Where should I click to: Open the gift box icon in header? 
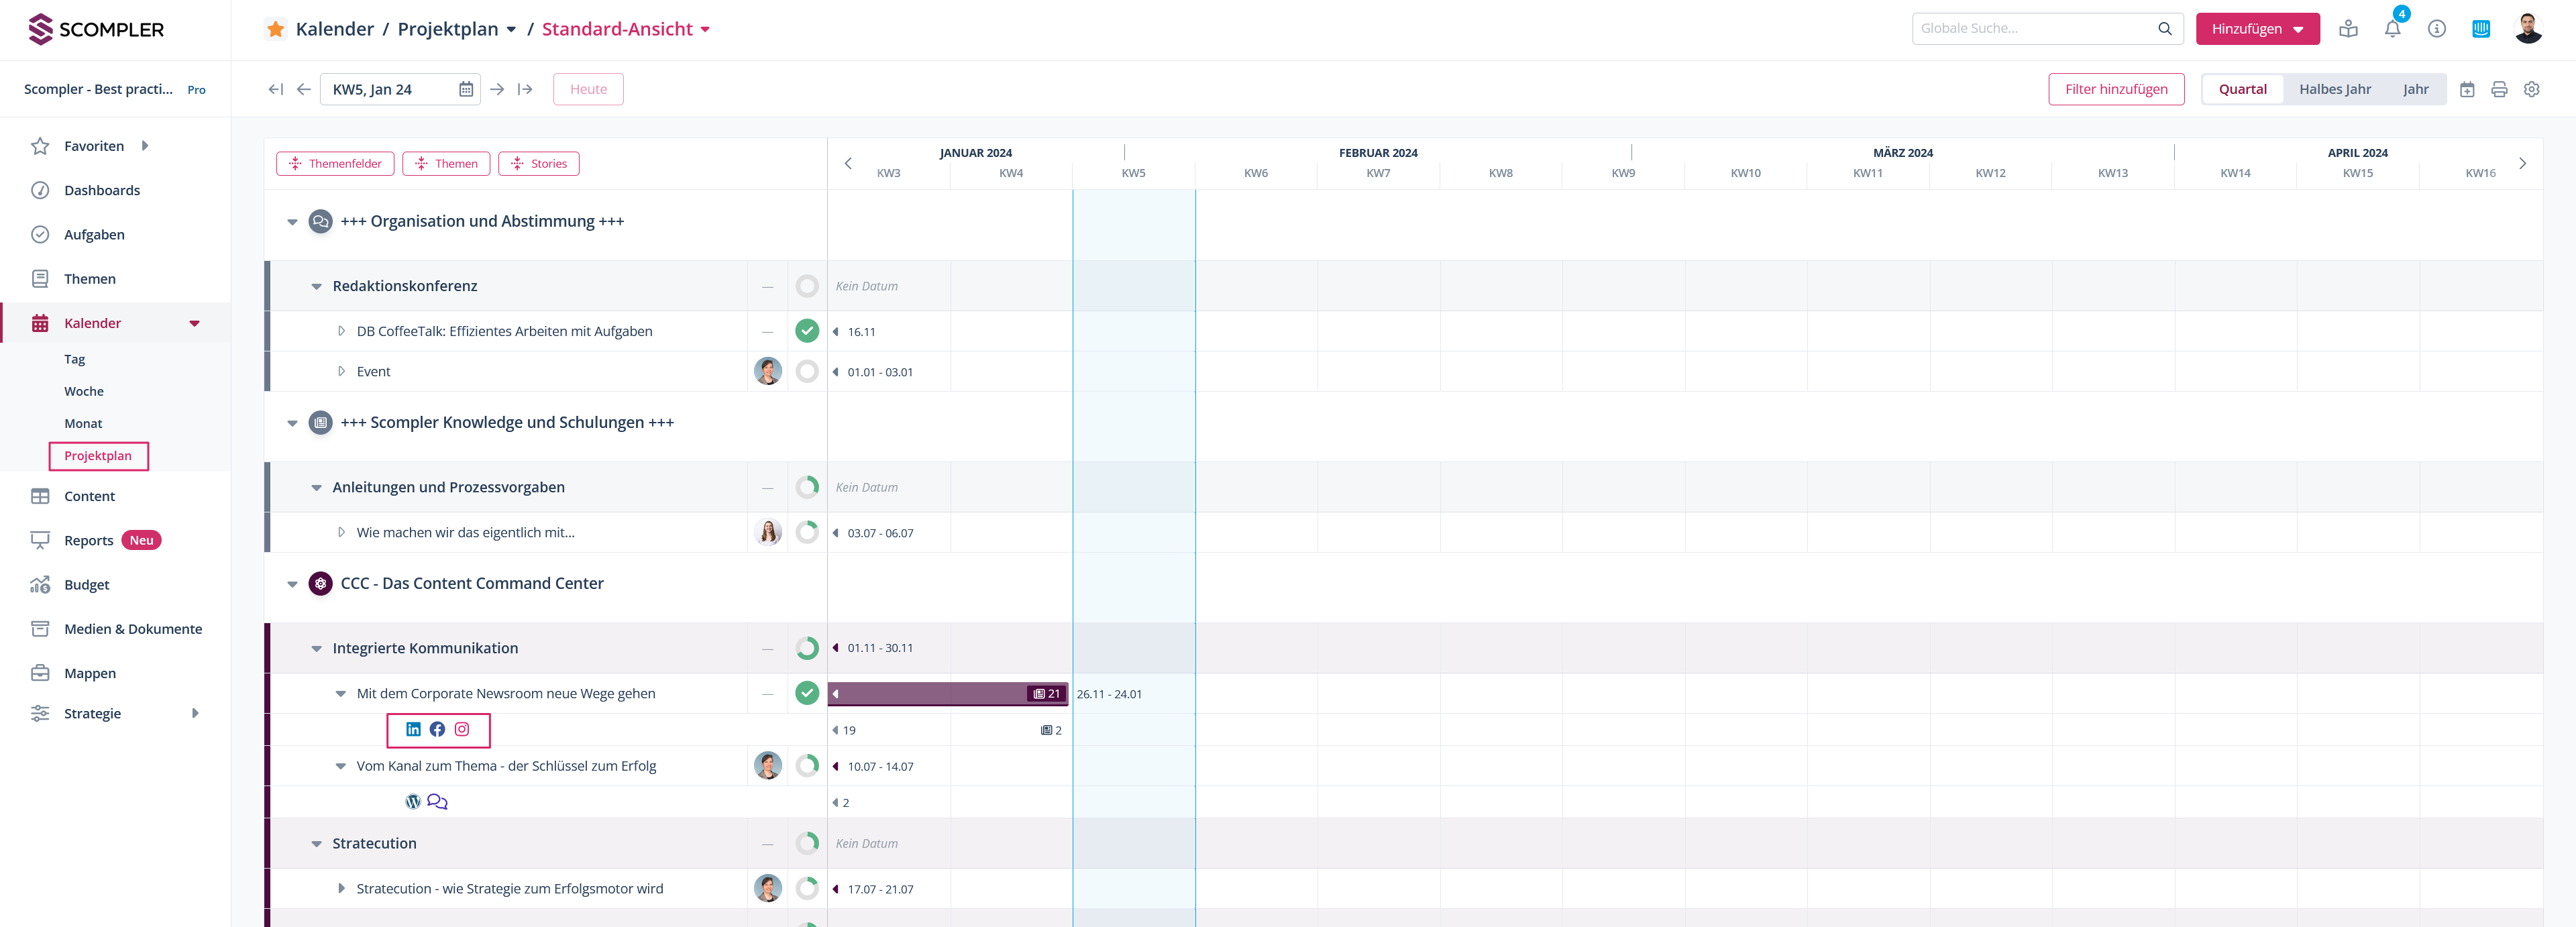2348,29
